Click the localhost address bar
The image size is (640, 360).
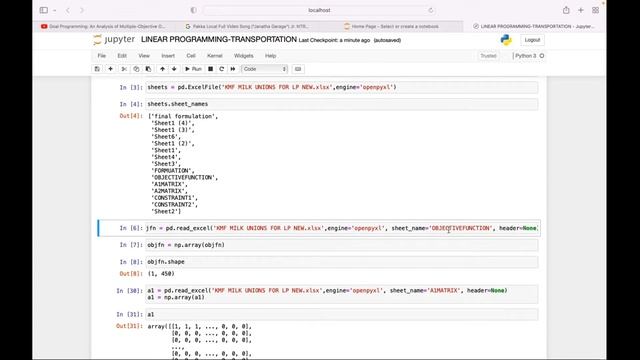point(319,10)
